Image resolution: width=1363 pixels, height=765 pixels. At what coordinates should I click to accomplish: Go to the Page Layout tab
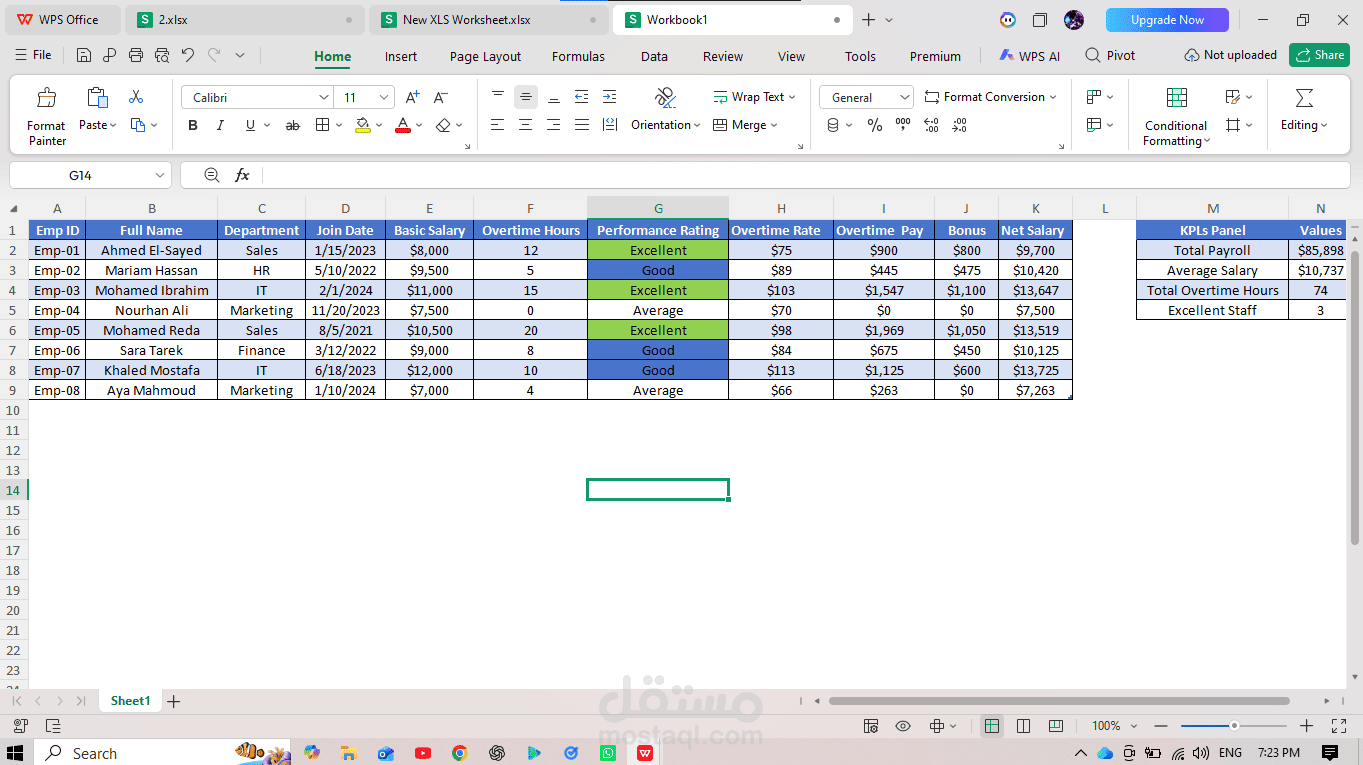pyautogui.click(x=486, y=56)
